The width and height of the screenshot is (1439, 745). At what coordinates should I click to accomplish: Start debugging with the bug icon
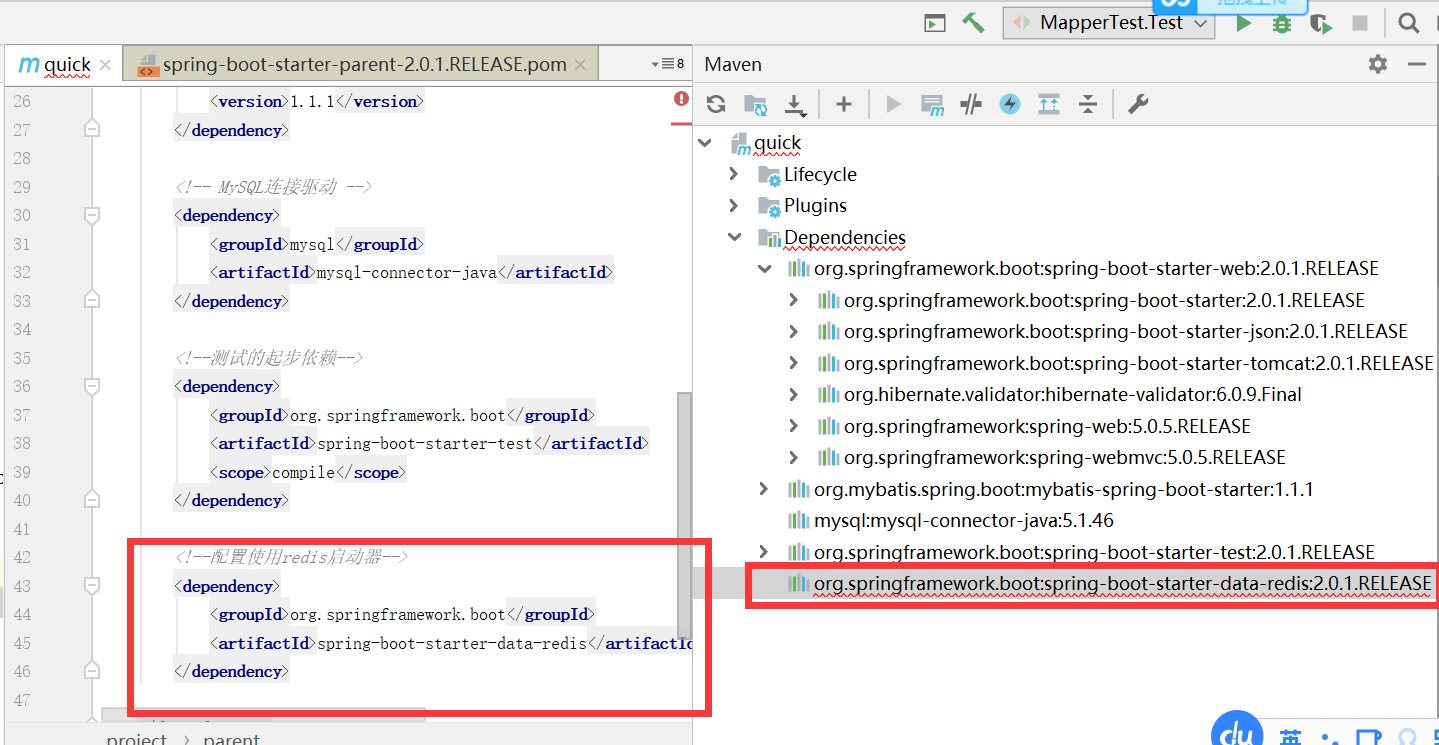pyautogui.click(x=1281, y=23)
